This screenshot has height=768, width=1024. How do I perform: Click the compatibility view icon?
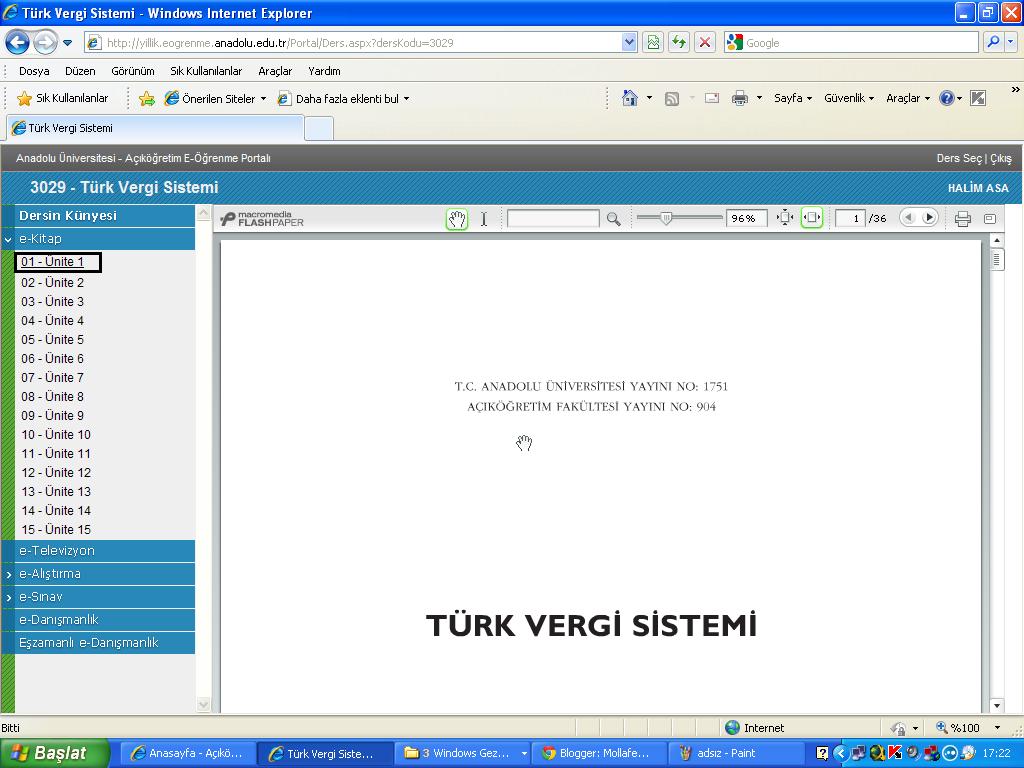click(x=652, y=42)
